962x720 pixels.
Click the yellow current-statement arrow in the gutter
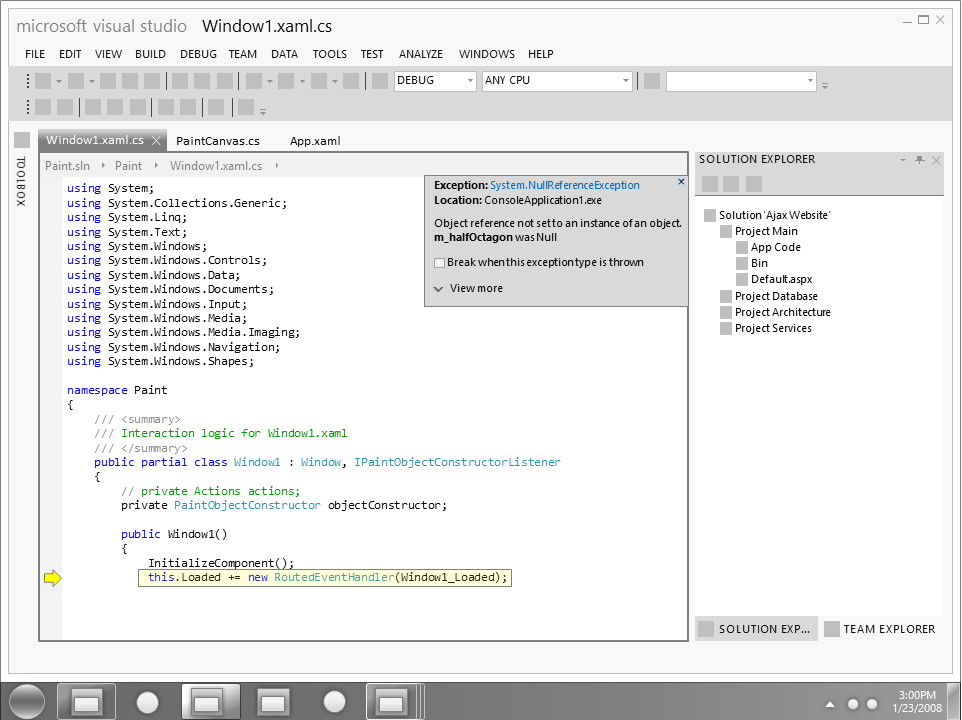click(x=53, y=578)
